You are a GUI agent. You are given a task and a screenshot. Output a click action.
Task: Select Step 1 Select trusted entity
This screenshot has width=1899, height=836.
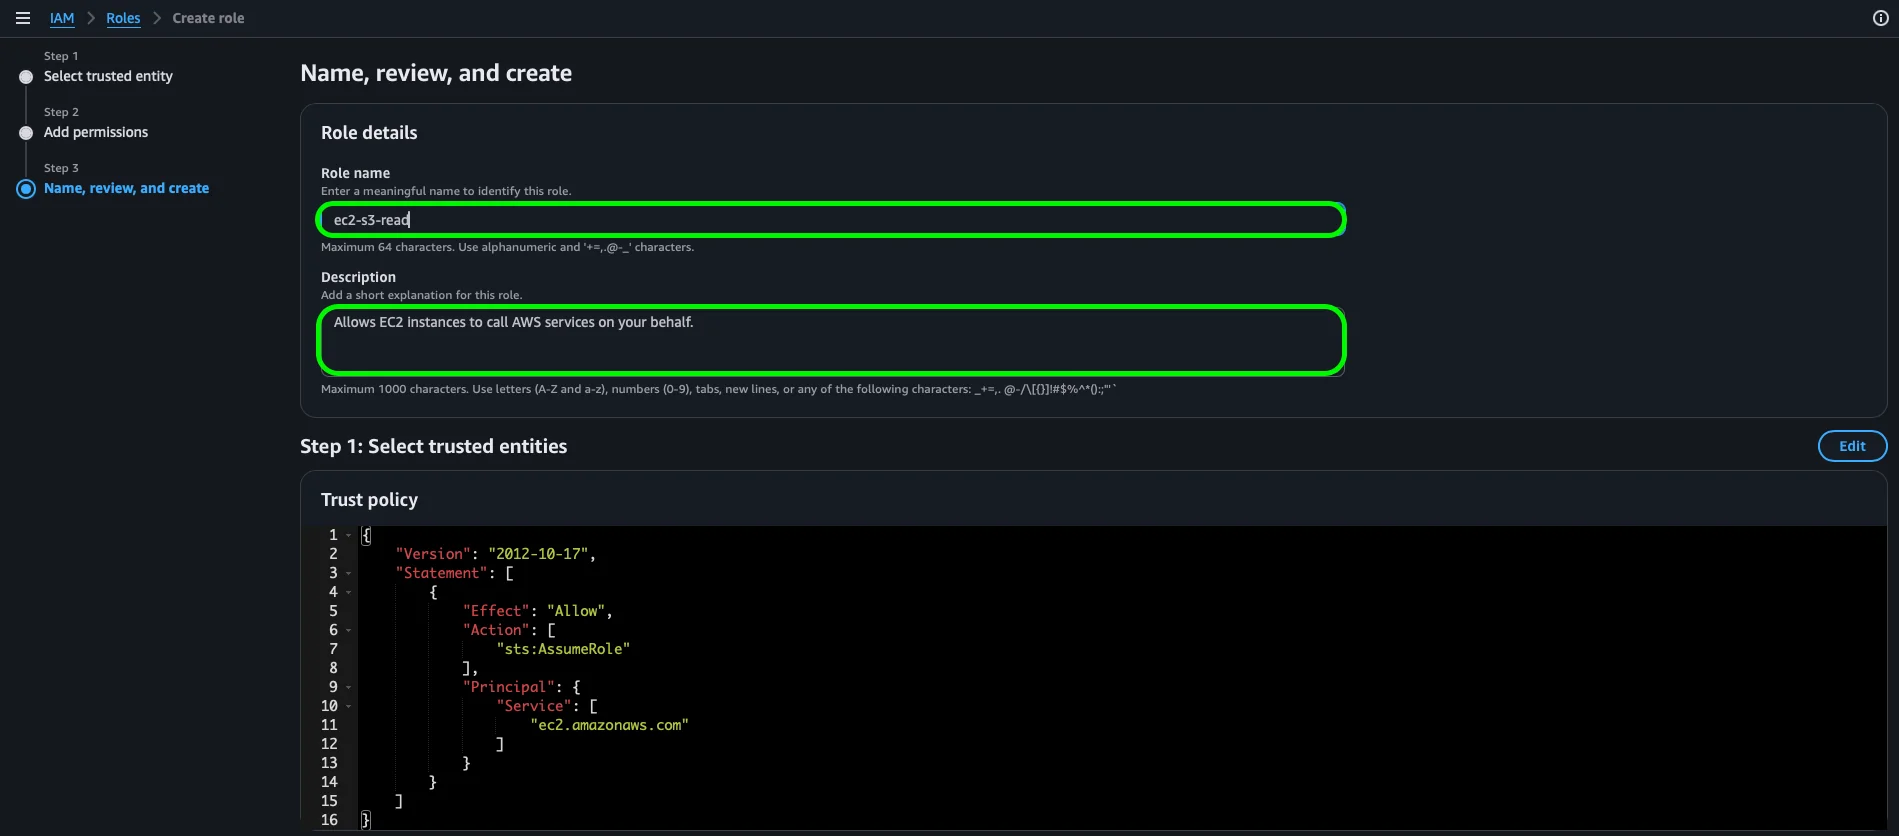tap(108, 76)
